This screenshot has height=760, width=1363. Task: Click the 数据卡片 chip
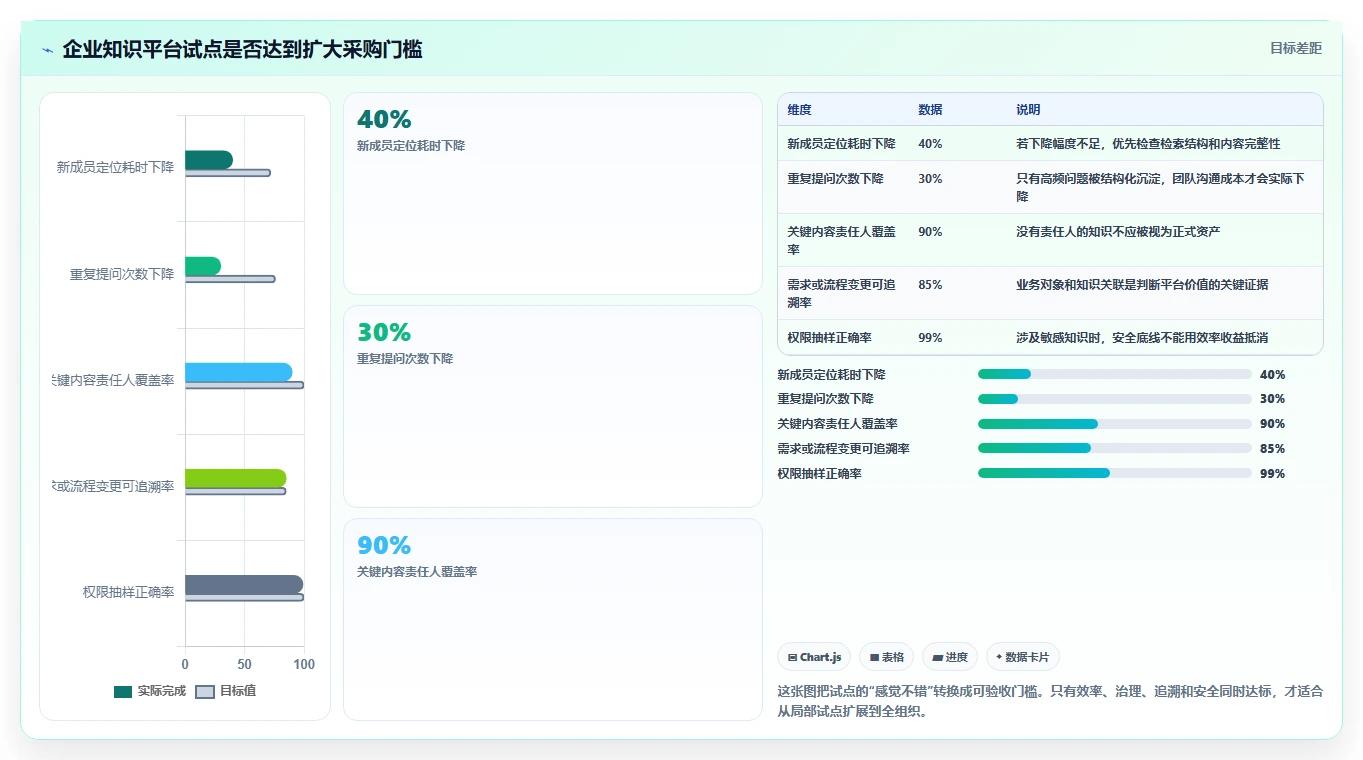(1022, 657)
